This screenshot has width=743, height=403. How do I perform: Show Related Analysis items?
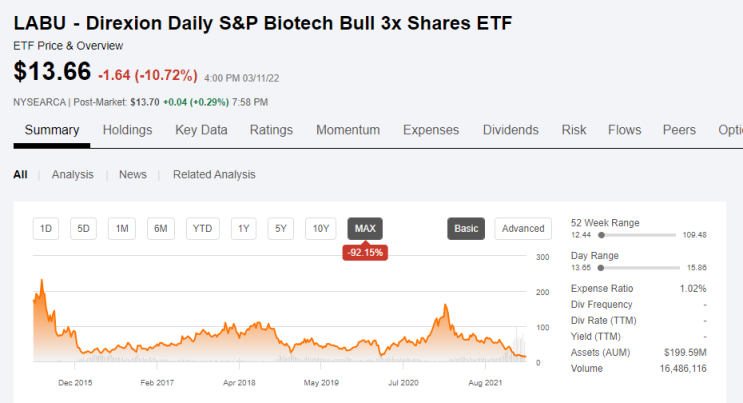pos(214,174)
